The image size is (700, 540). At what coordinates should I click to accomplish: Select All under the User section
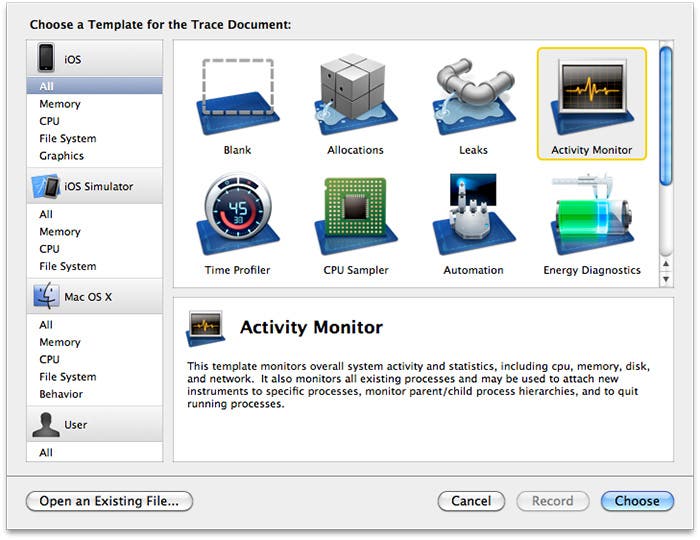(x=94, y=453)
